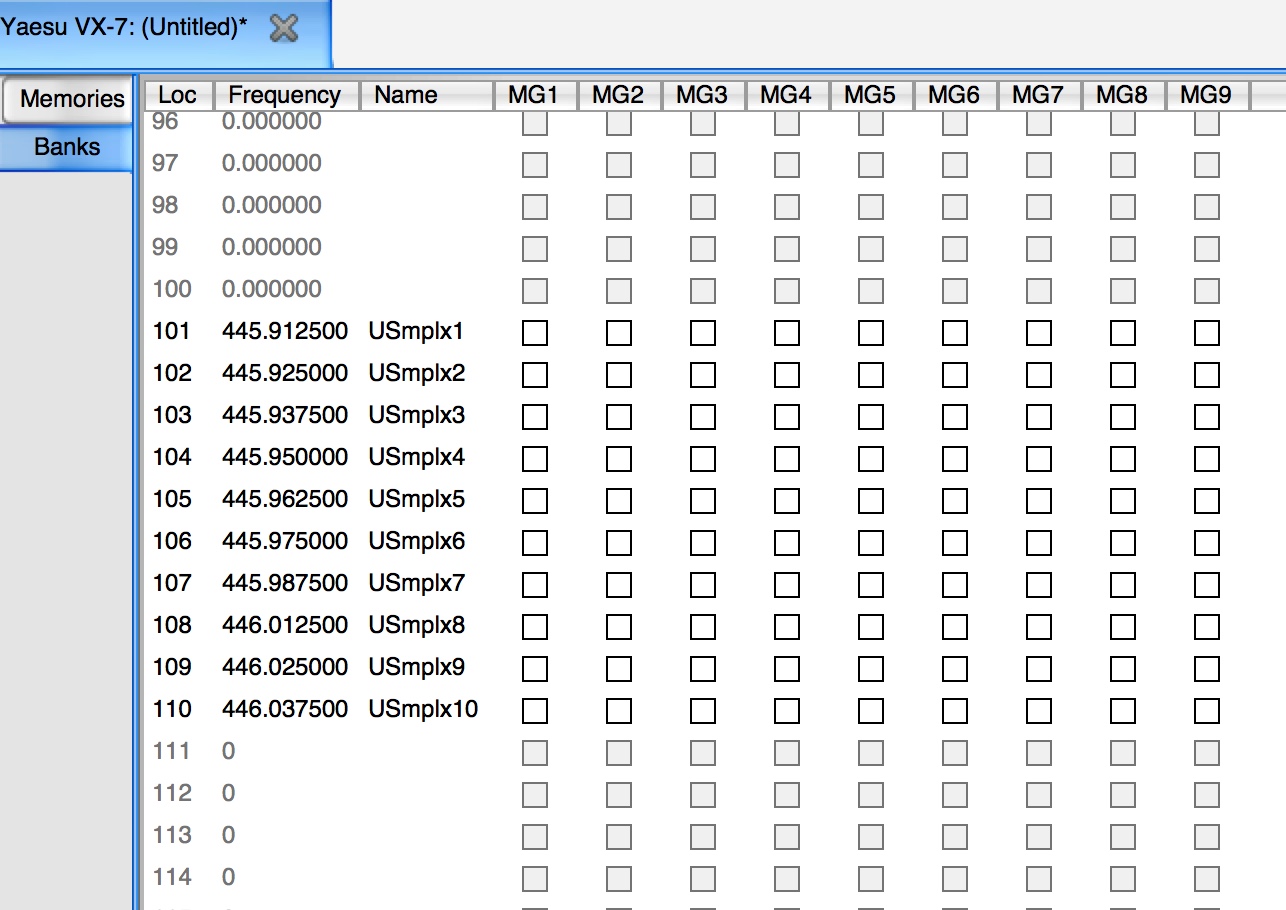The image size is (1286, 910).
Task: Click the name USmplx2
Action: tap(416, 373)
